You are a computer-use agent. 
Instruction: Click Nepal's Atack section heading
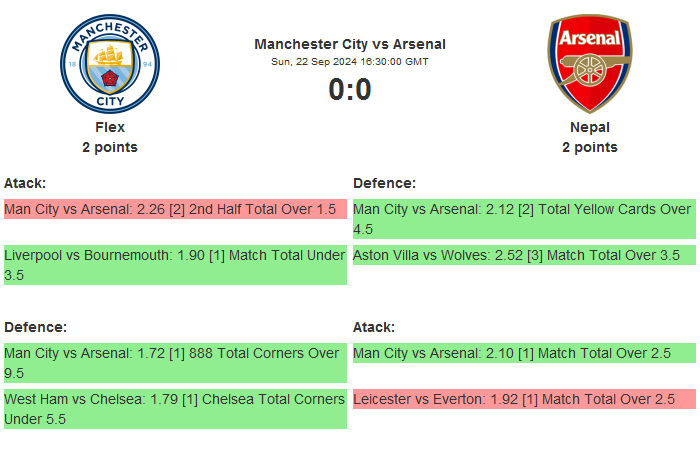pyautogui.click(x=374, y=327)
